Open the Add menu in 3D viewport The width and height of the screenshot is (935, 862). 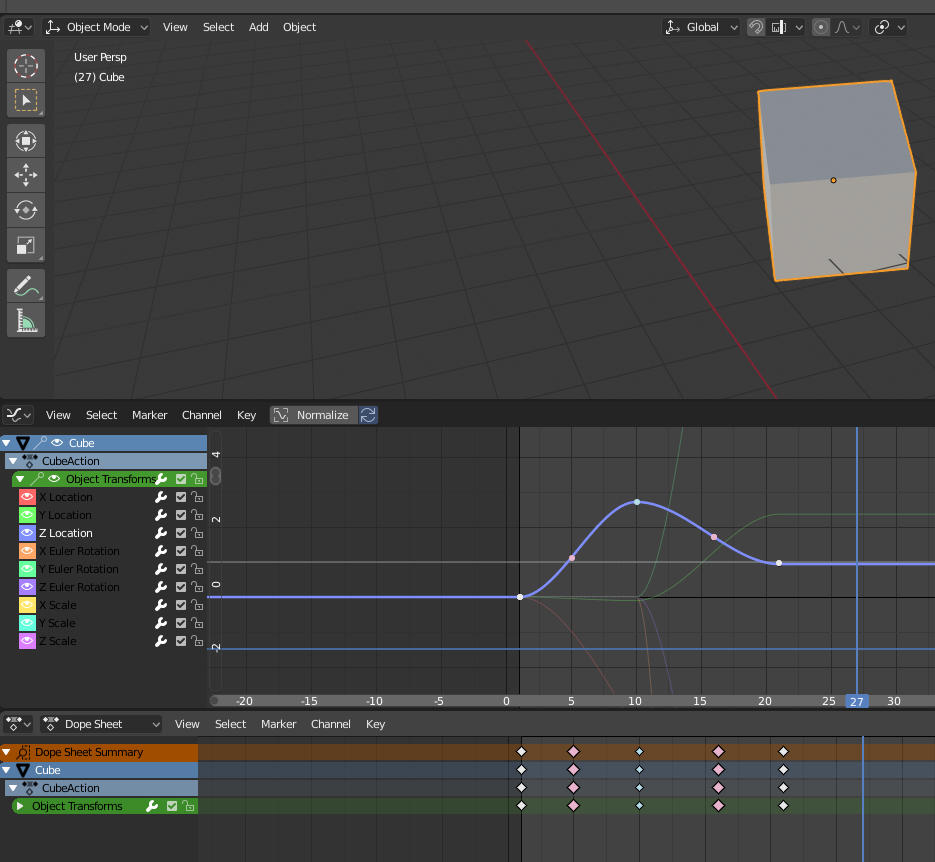[x=258, y=27]
